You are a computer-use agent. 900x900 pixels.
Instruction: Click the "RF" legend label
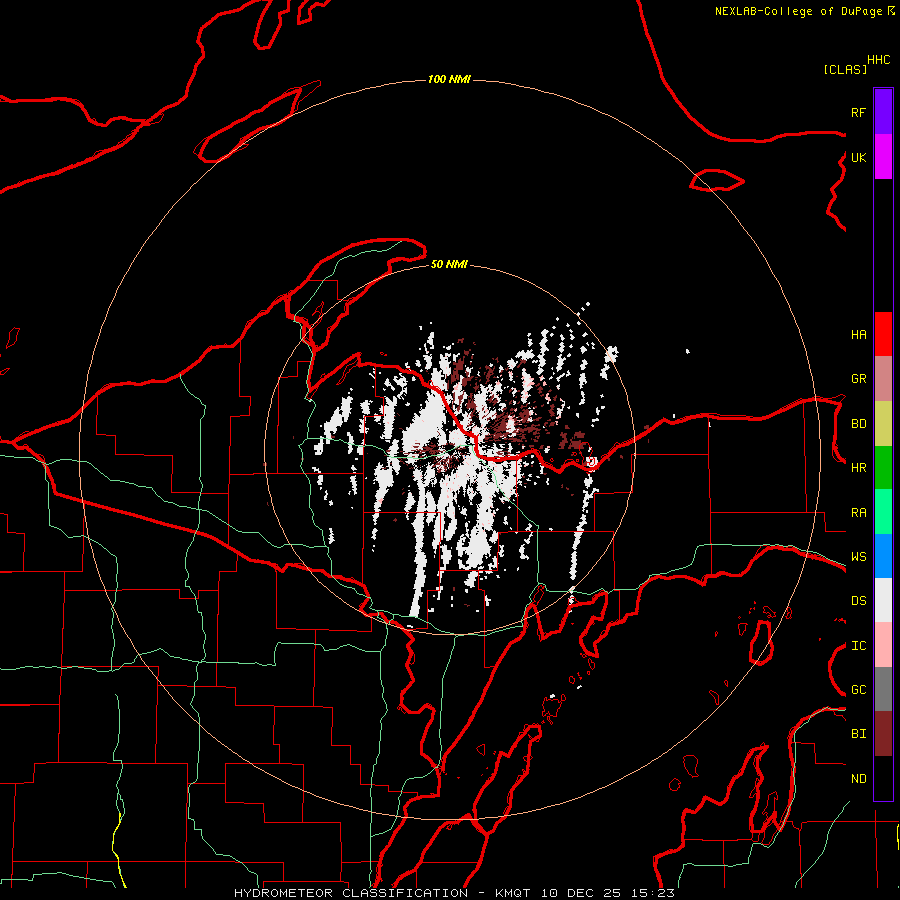point(859,112)
